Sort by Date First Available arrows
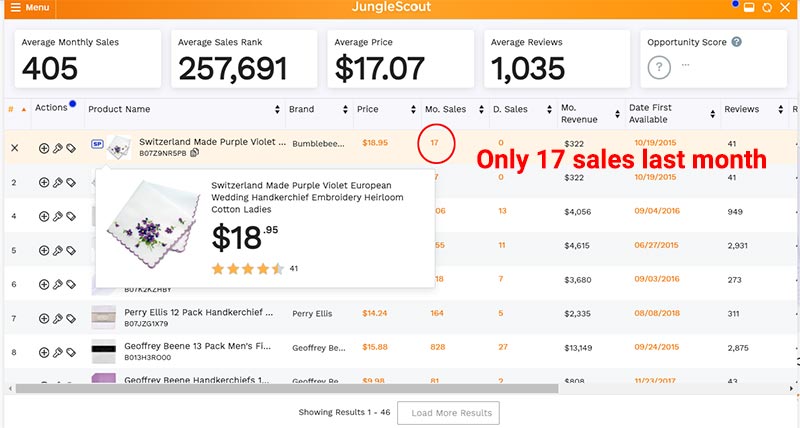The image size is (800, 428). [x=712, y=114]
